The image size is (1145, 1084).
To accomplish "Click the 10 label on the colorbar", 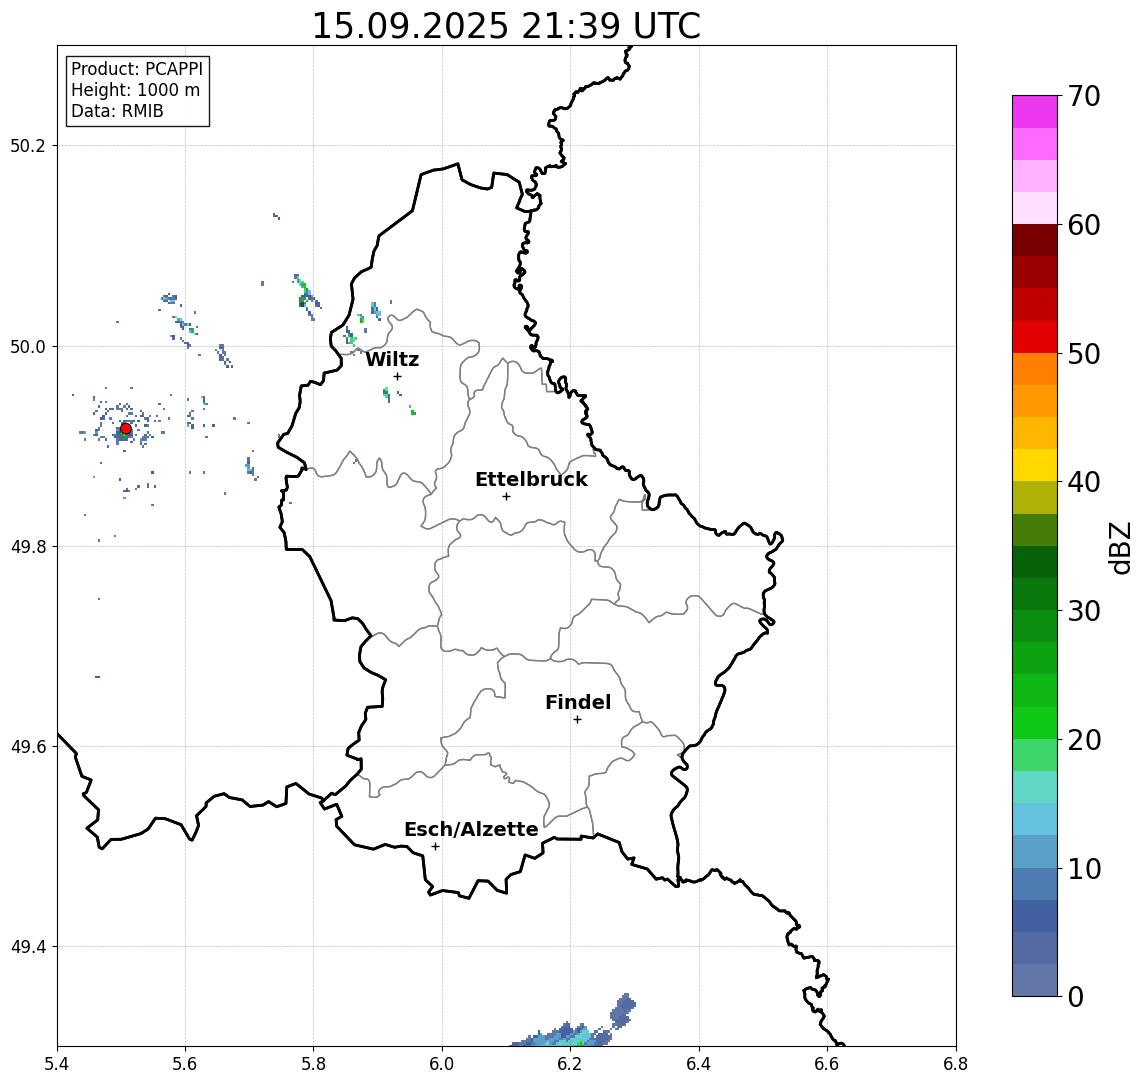I will 1084,868.
